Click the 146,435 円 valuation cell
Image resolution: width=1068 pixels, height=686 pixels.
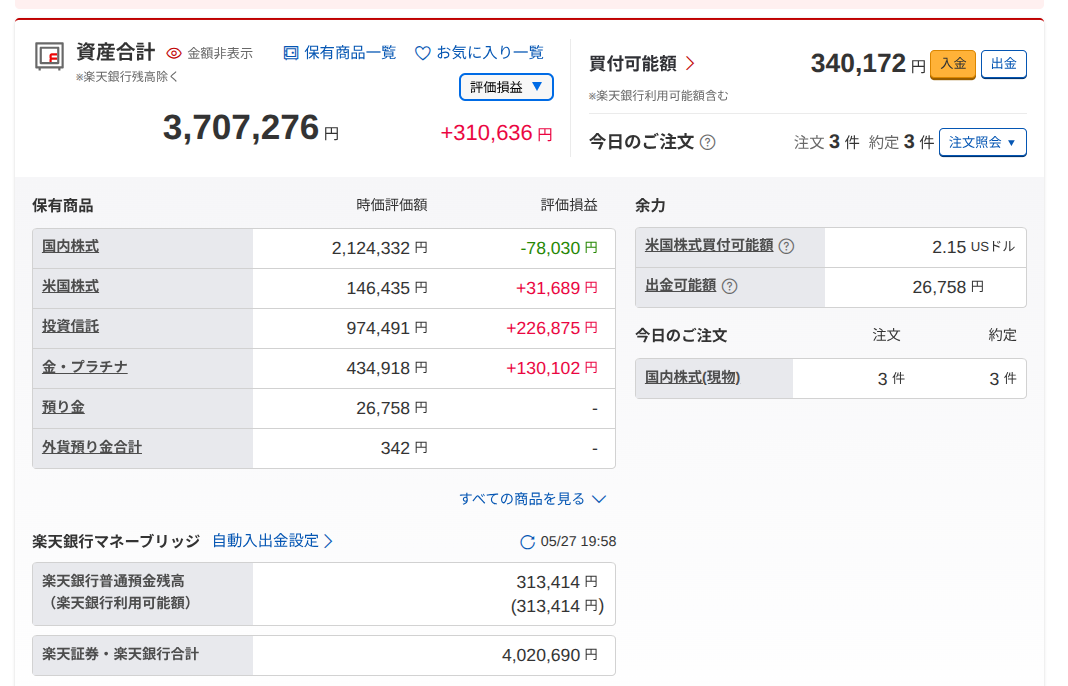tap(387, 288)
